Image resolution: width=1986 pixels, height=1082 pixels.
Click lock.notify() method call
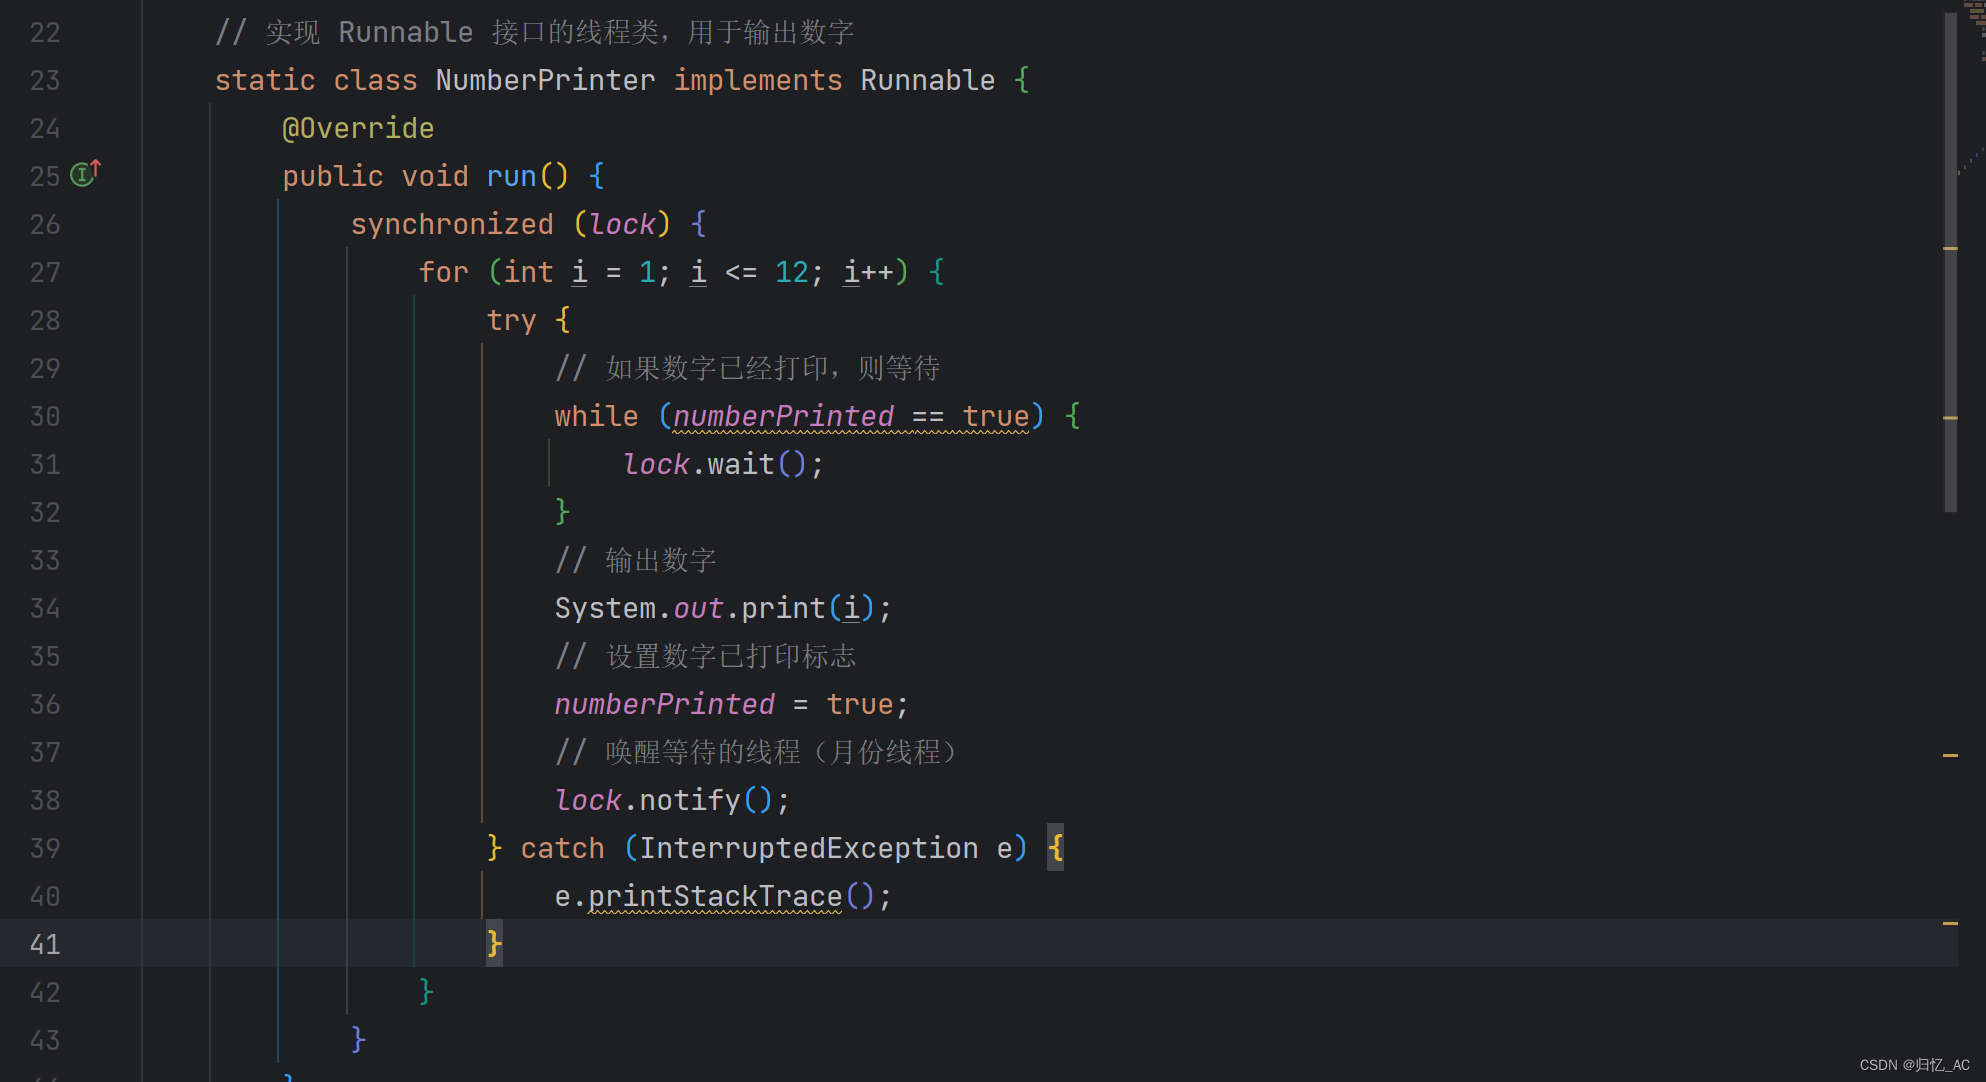[671, 800]
